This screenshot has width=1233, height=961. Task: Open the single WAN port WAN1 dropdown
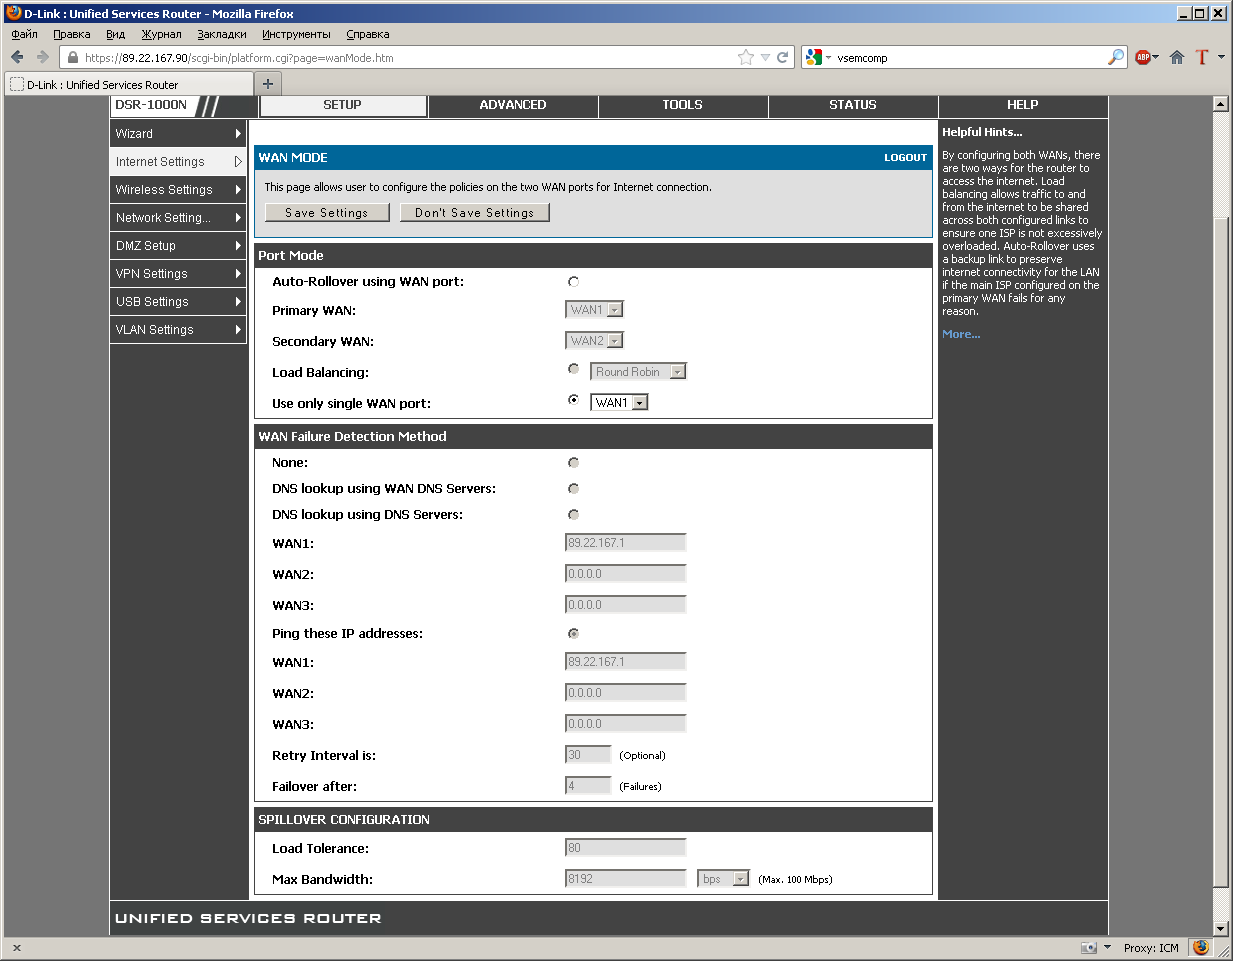[x=619, y=403]
